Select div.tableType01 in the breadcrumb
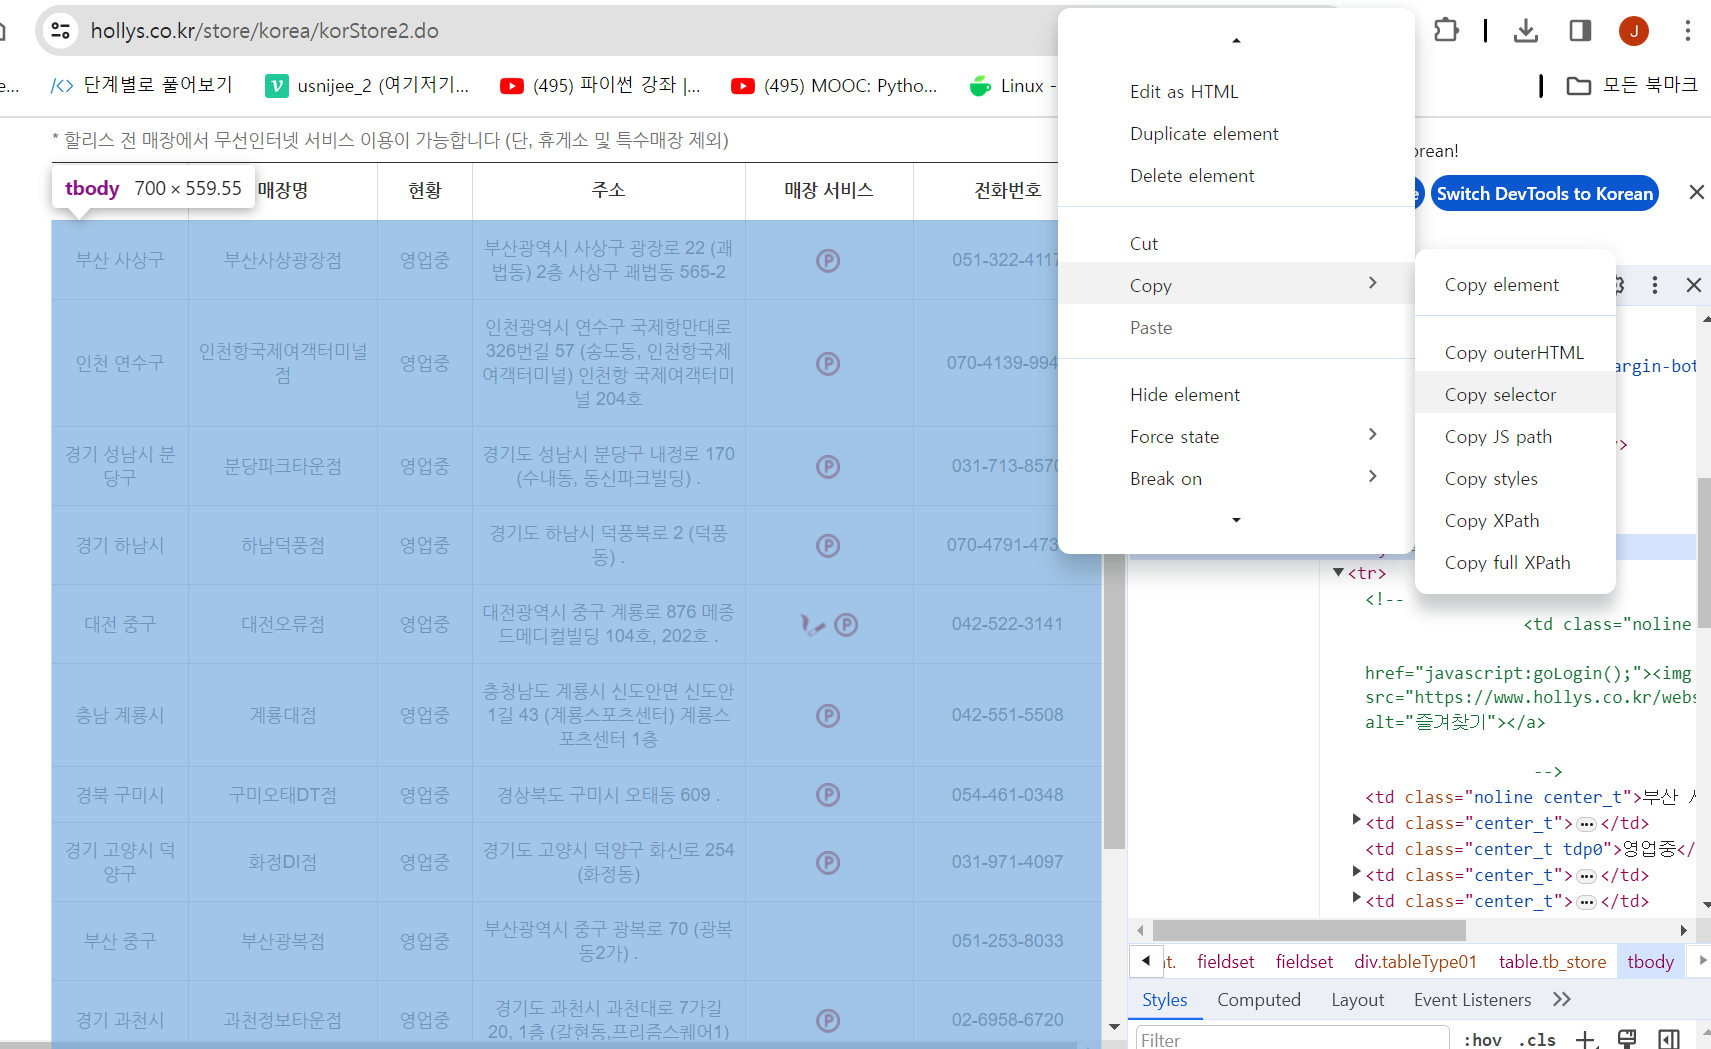The width and height of the screenshot is (1711, 1049). (1415, 962)
